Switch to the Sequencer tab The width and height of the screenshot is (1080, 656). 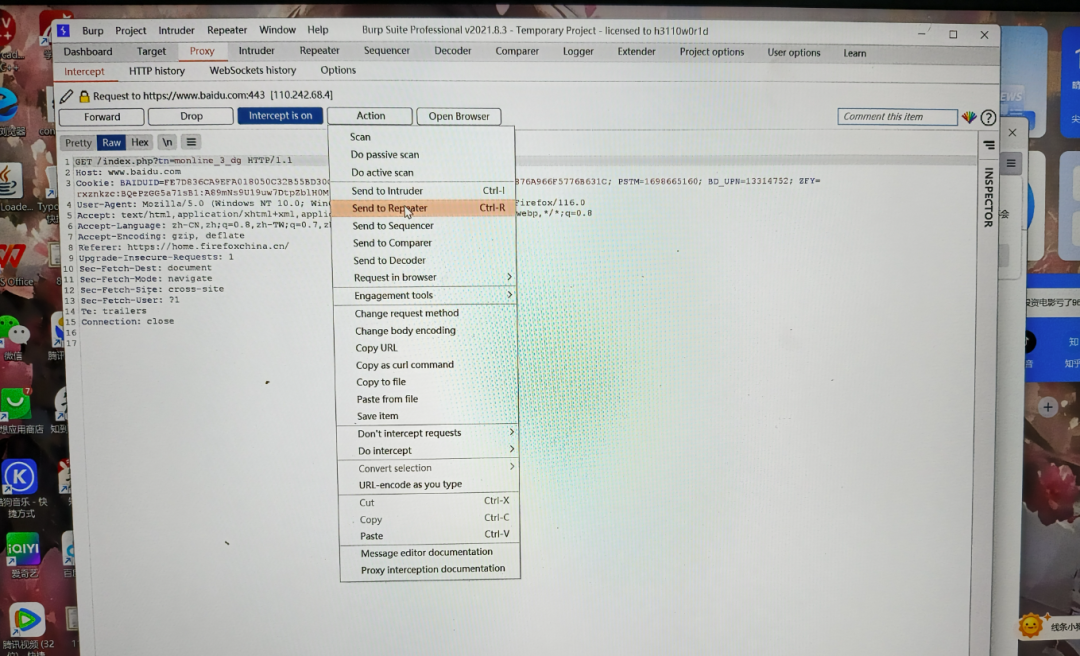click(386, 51)
